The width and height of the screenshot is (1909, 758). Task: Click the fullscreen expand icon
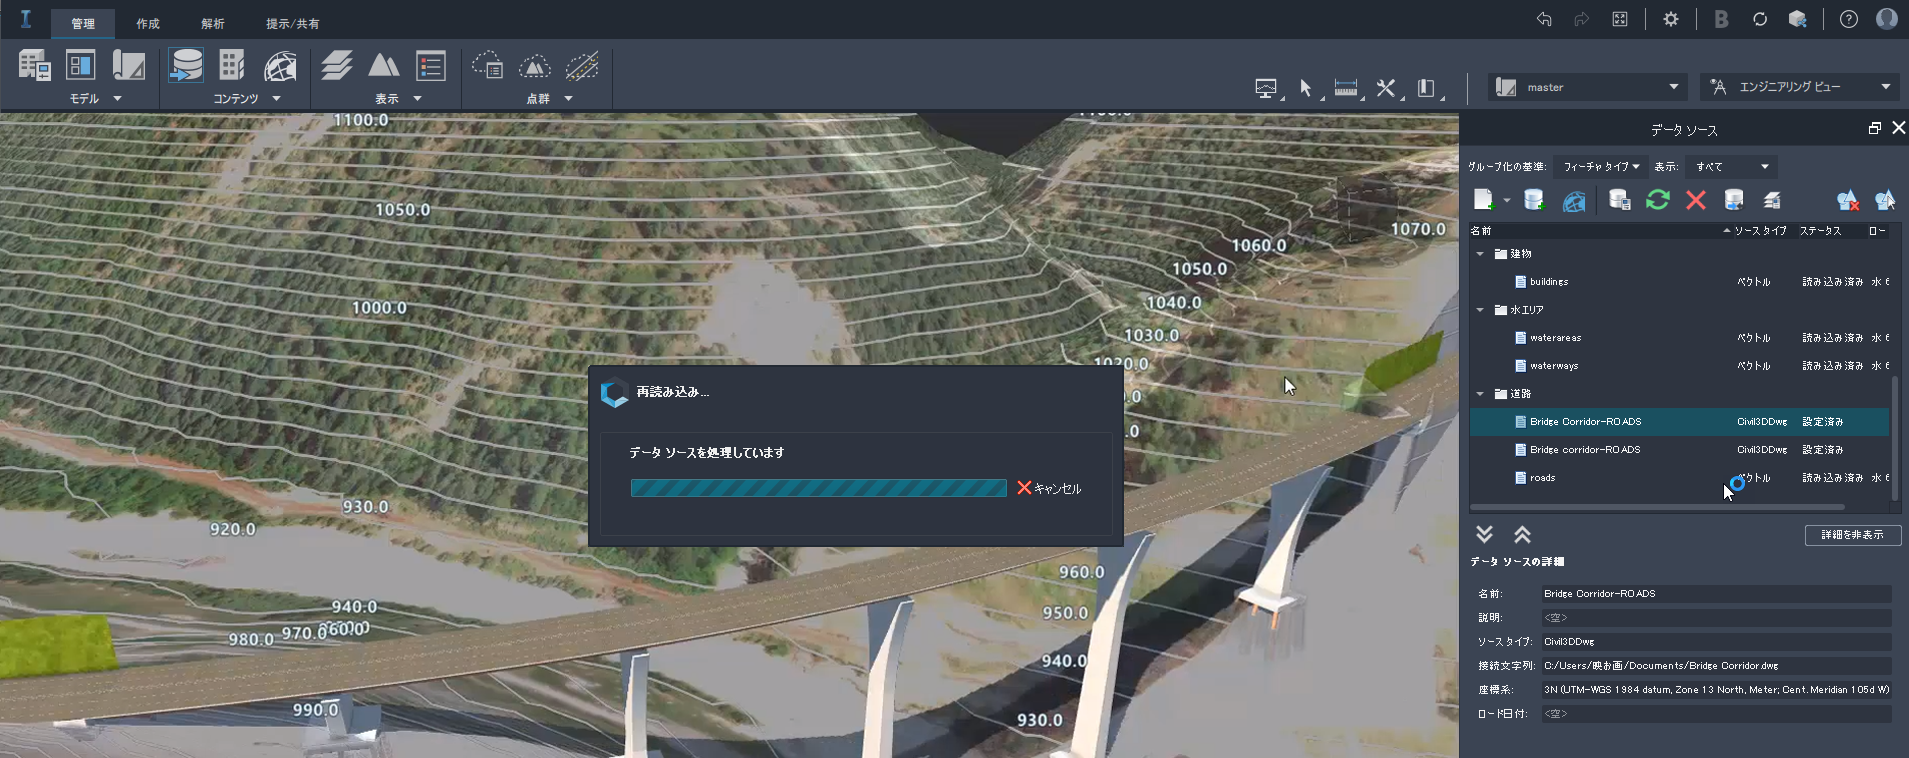1620,19
